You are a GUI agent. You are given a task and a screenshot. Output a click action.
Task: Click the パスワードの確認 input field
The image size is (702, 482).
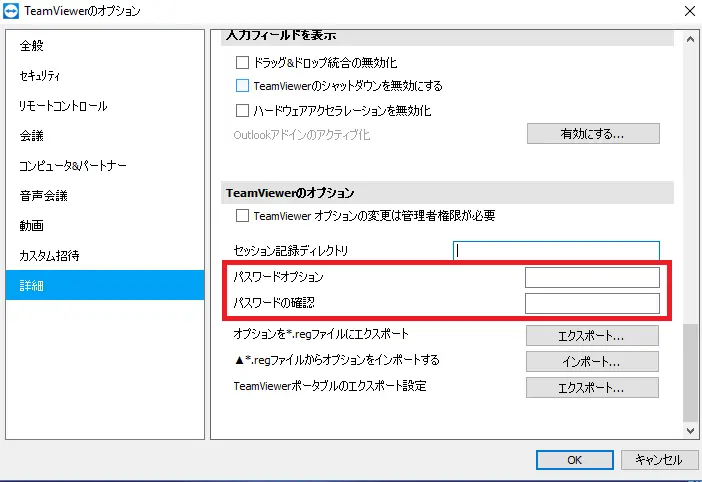point(592,303)
